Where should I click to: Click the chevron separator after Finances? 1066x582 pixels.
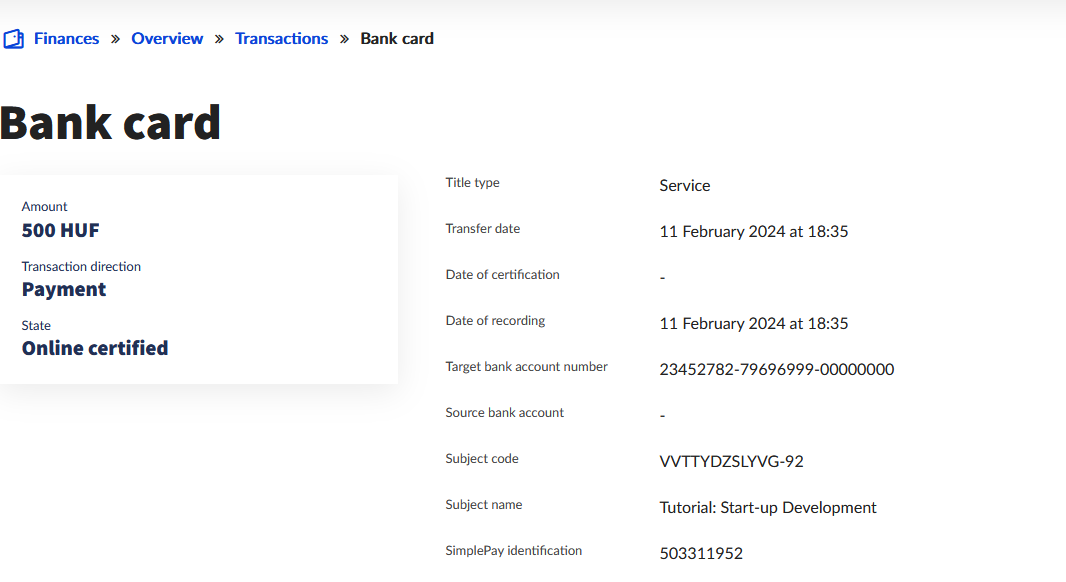point(115,39)
